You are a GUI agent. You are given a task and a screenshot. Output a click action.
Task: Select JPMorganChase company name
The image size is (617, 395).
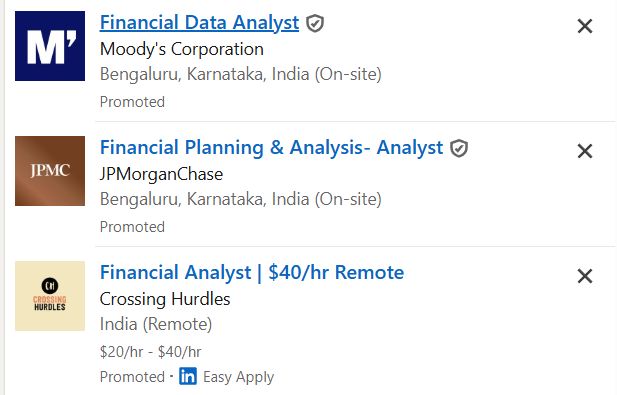coord(161,174)
